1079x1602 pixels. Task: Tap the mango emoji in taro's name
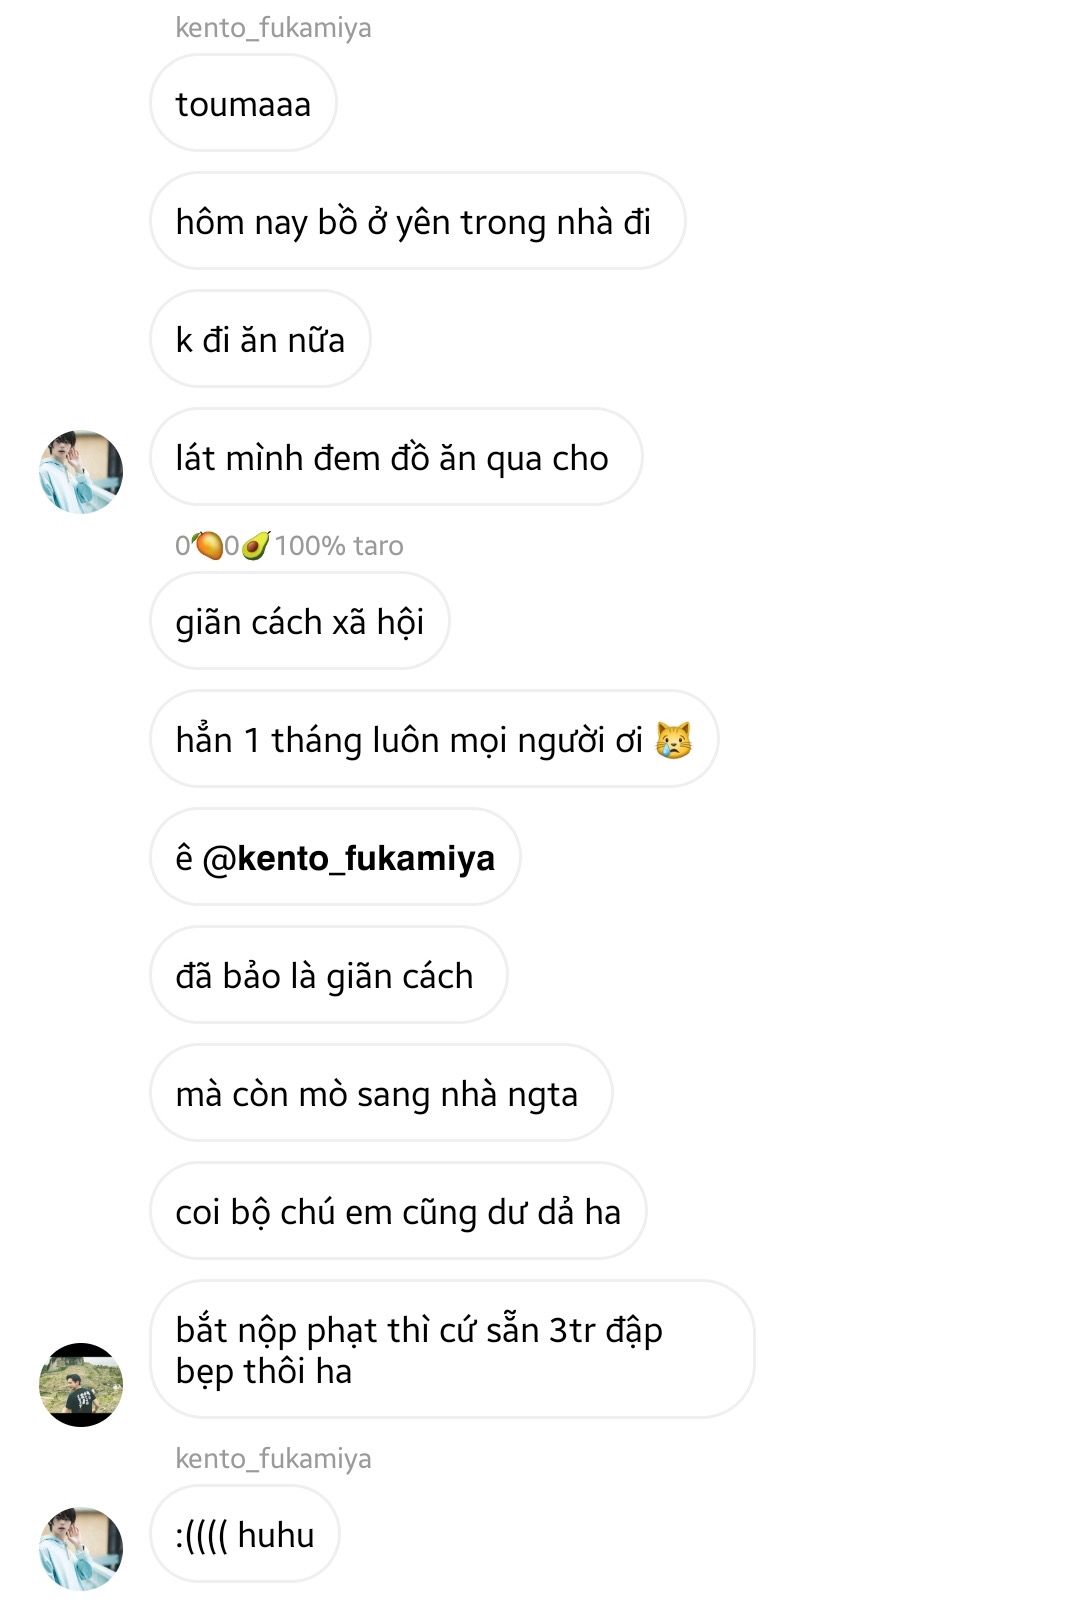[x=208, y=546]
